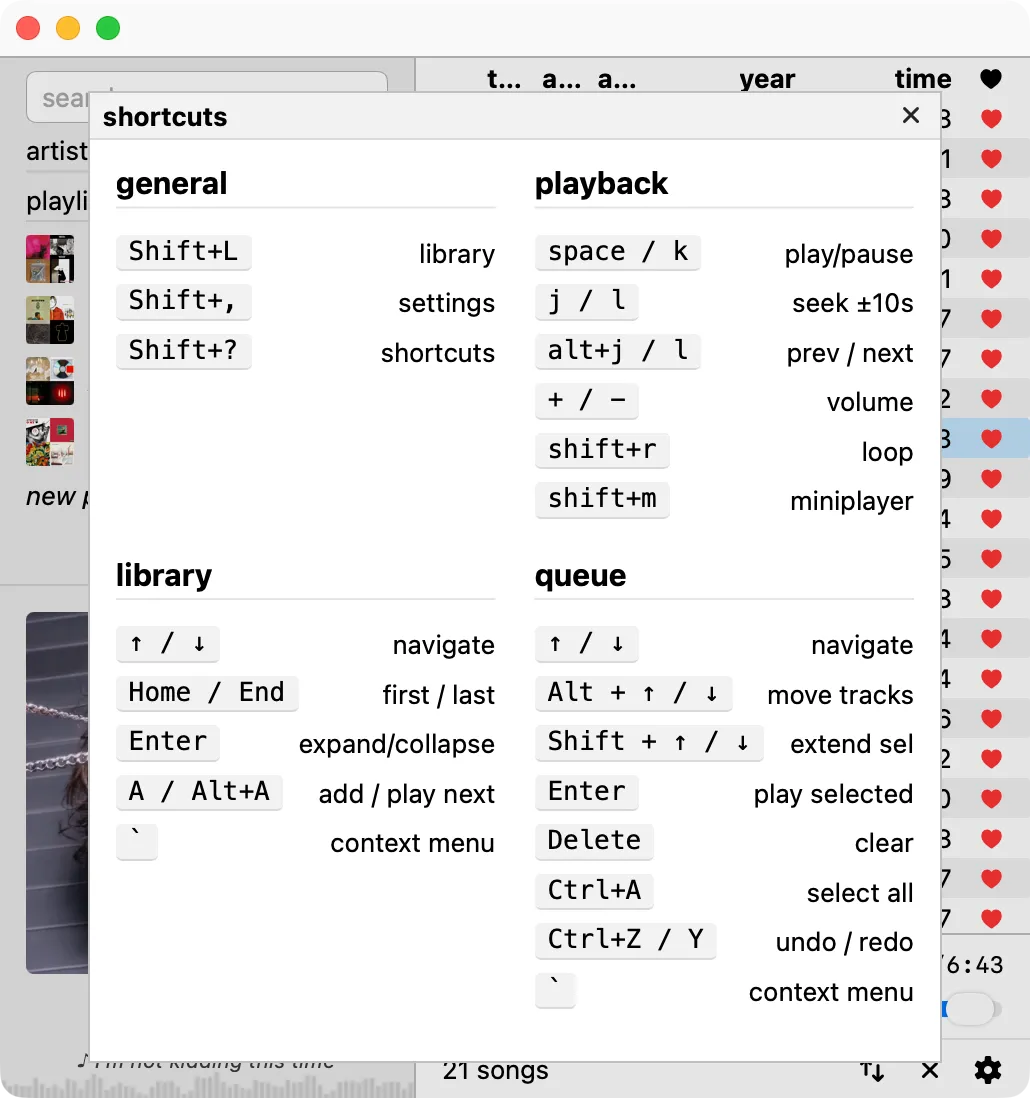Viewport: 1030px width, 1098px height.
Task: Focus the search field
Action: 207,97
